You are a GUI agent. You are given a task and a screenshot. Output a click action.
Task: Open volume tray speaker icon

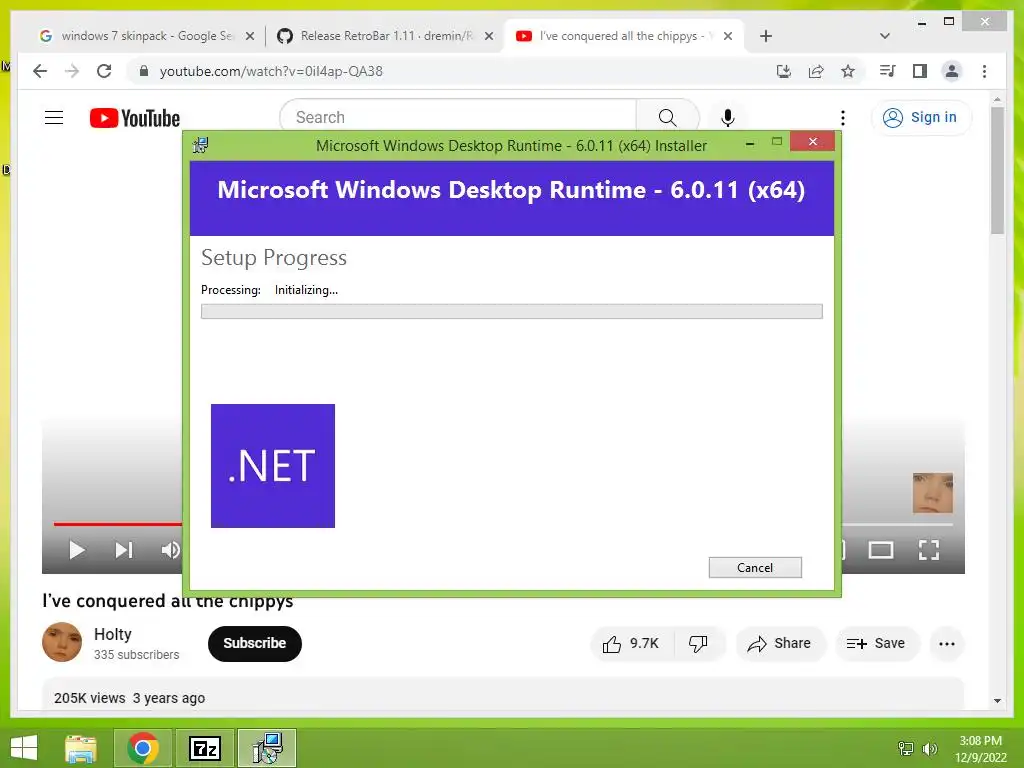(x=930, y=748)
